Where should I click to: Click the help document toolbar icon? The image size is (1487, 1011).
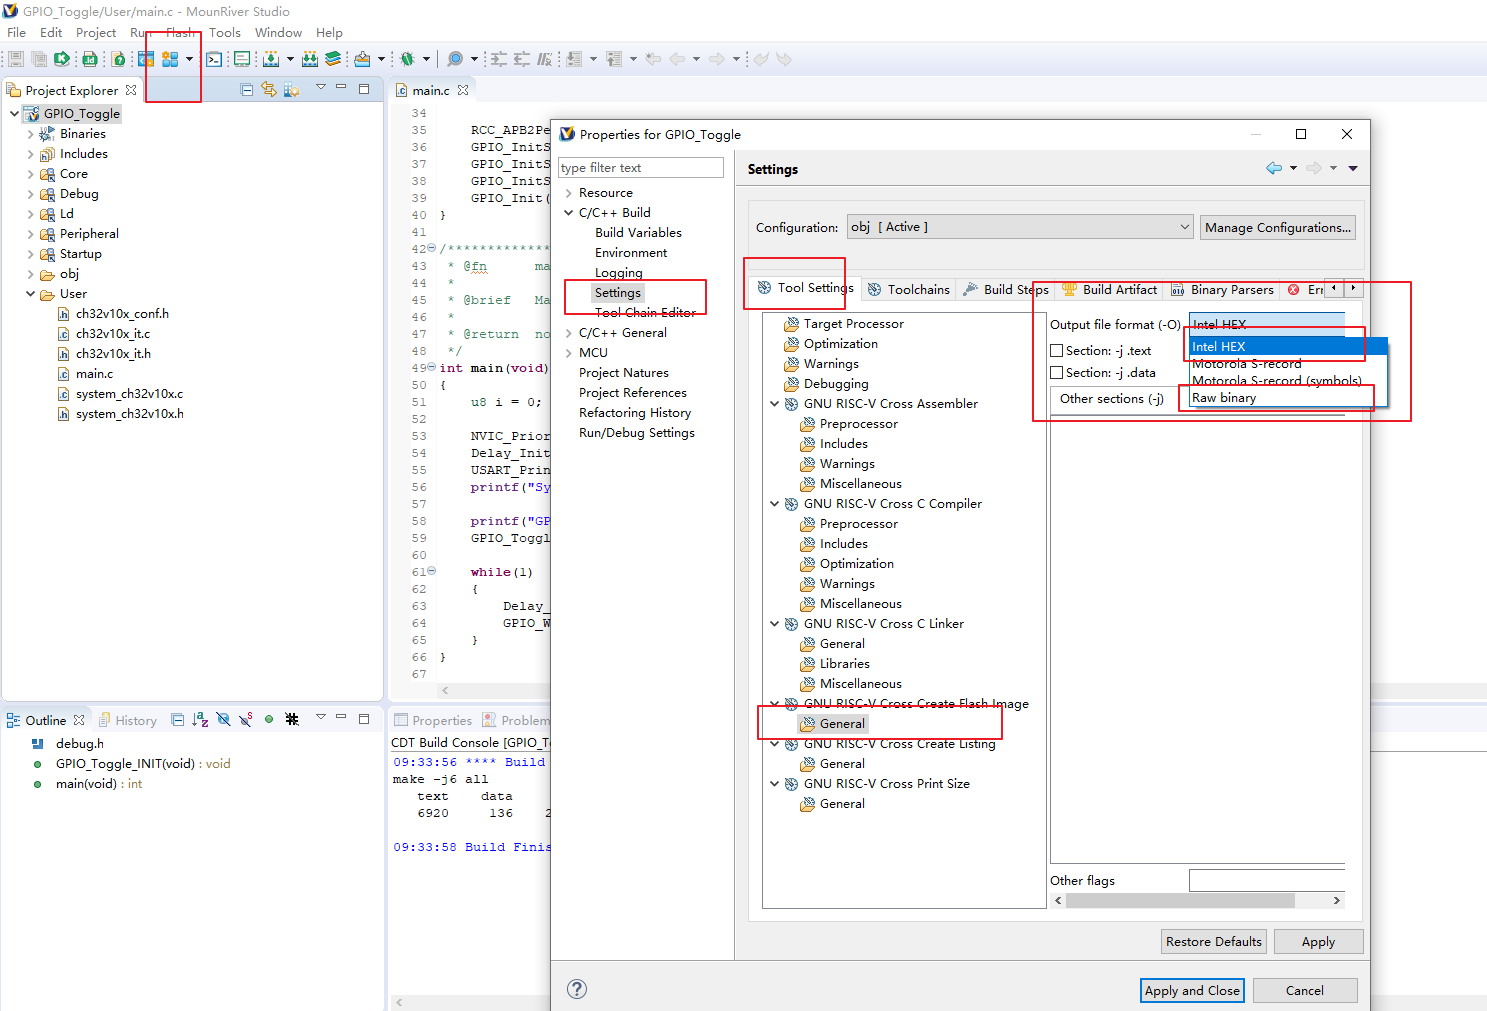(119, 59)
